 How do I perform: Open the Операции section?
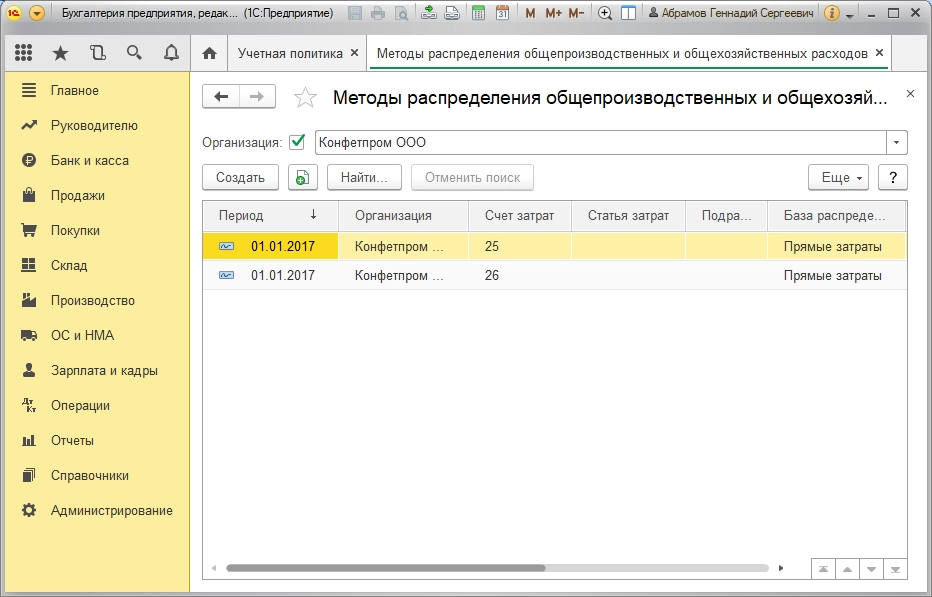point(97,406)
